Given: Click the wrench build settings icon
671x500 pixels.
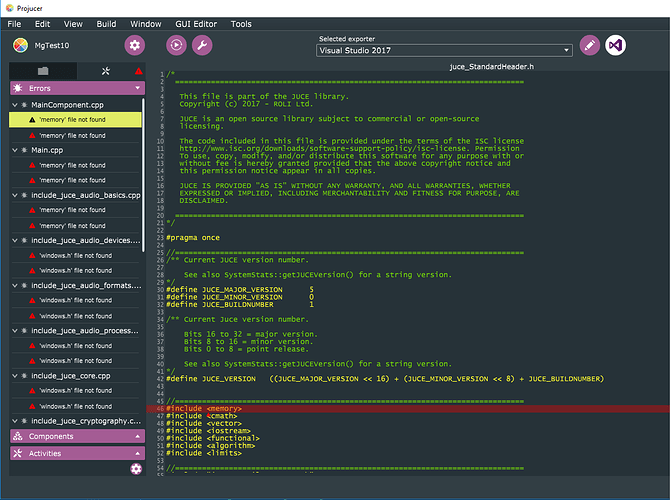Looking at the screenshot, I should pos(201,45).
